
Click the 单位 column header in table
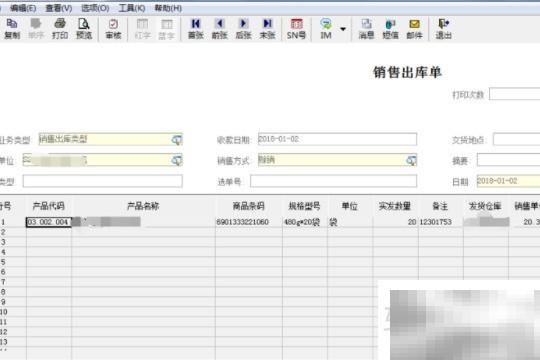[x=350, y=206]
